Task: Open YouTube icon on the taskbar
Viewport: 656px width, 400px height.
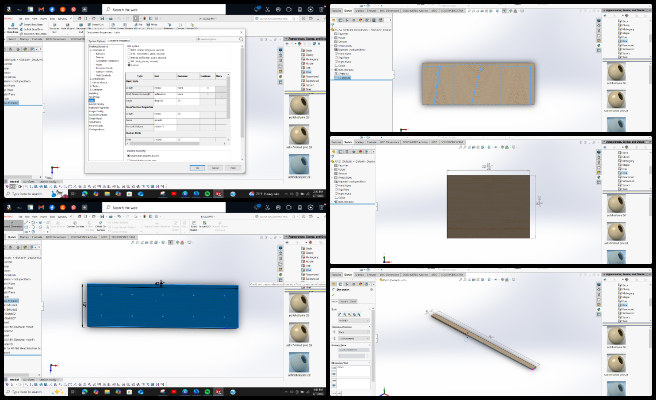Action: tap(174, 194)
